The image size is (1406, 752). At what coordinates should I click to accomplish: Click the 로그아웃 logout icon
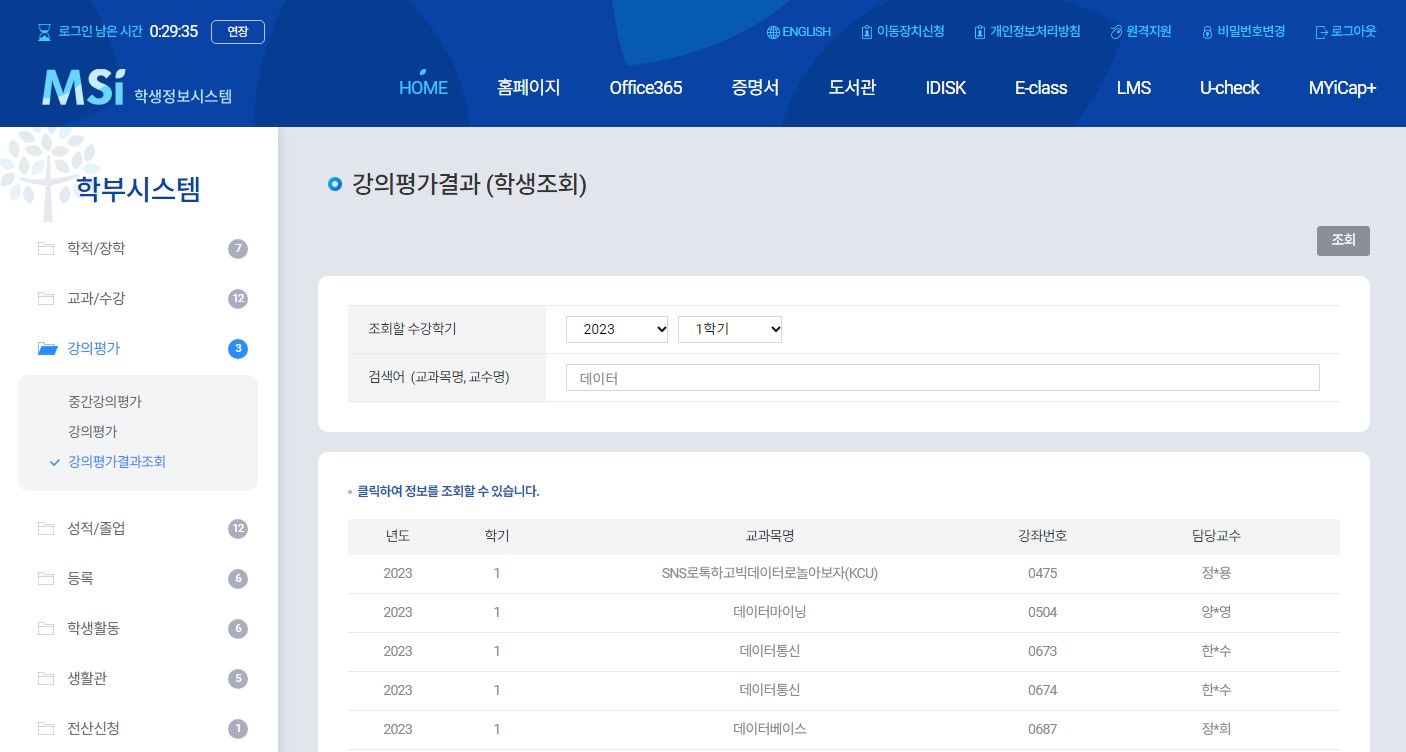[1322, 31]
